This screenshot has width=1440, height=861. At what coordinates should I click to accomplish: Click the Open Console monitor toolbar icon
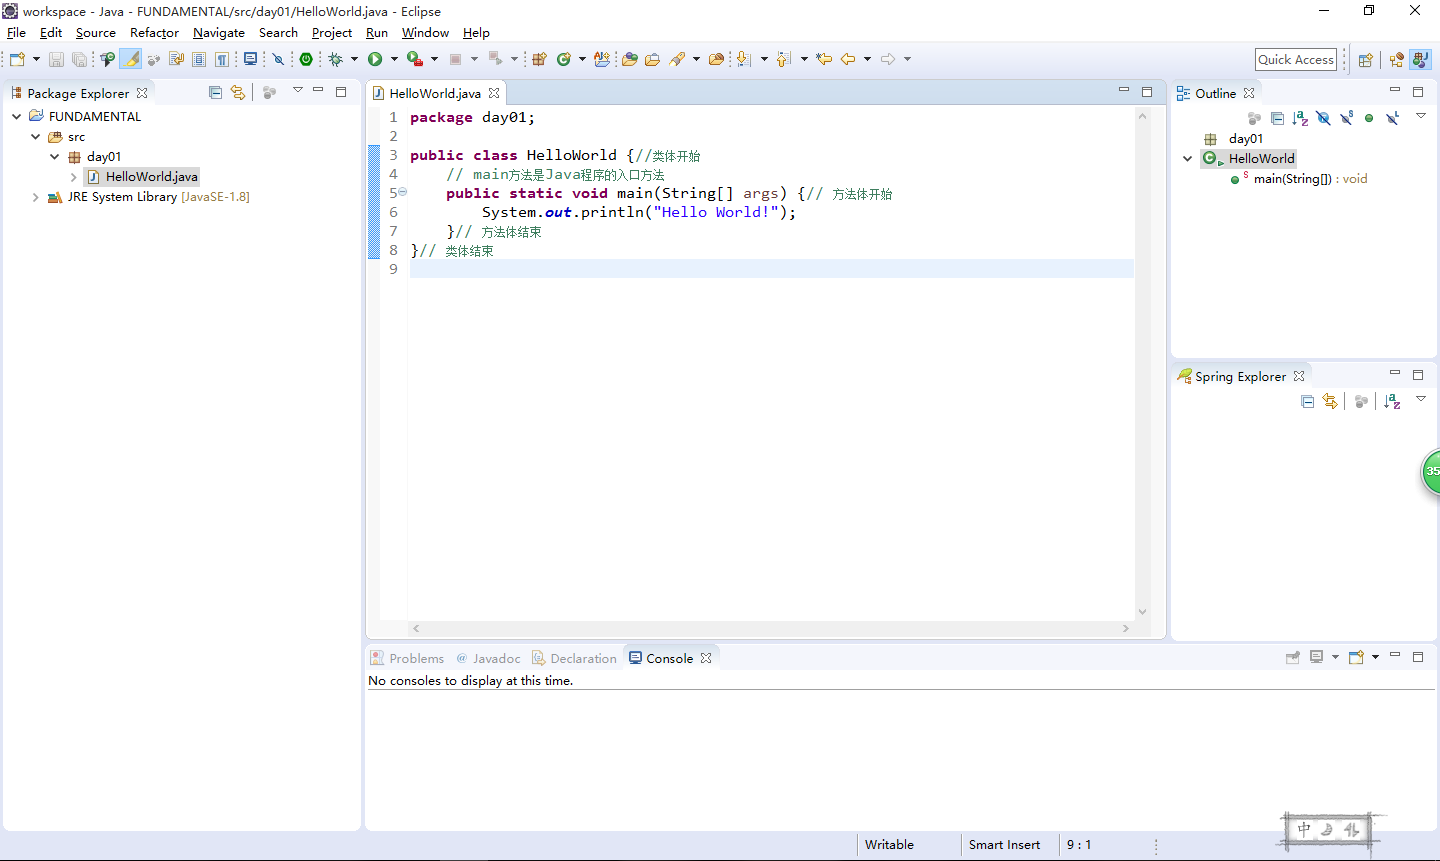(251, 59)
